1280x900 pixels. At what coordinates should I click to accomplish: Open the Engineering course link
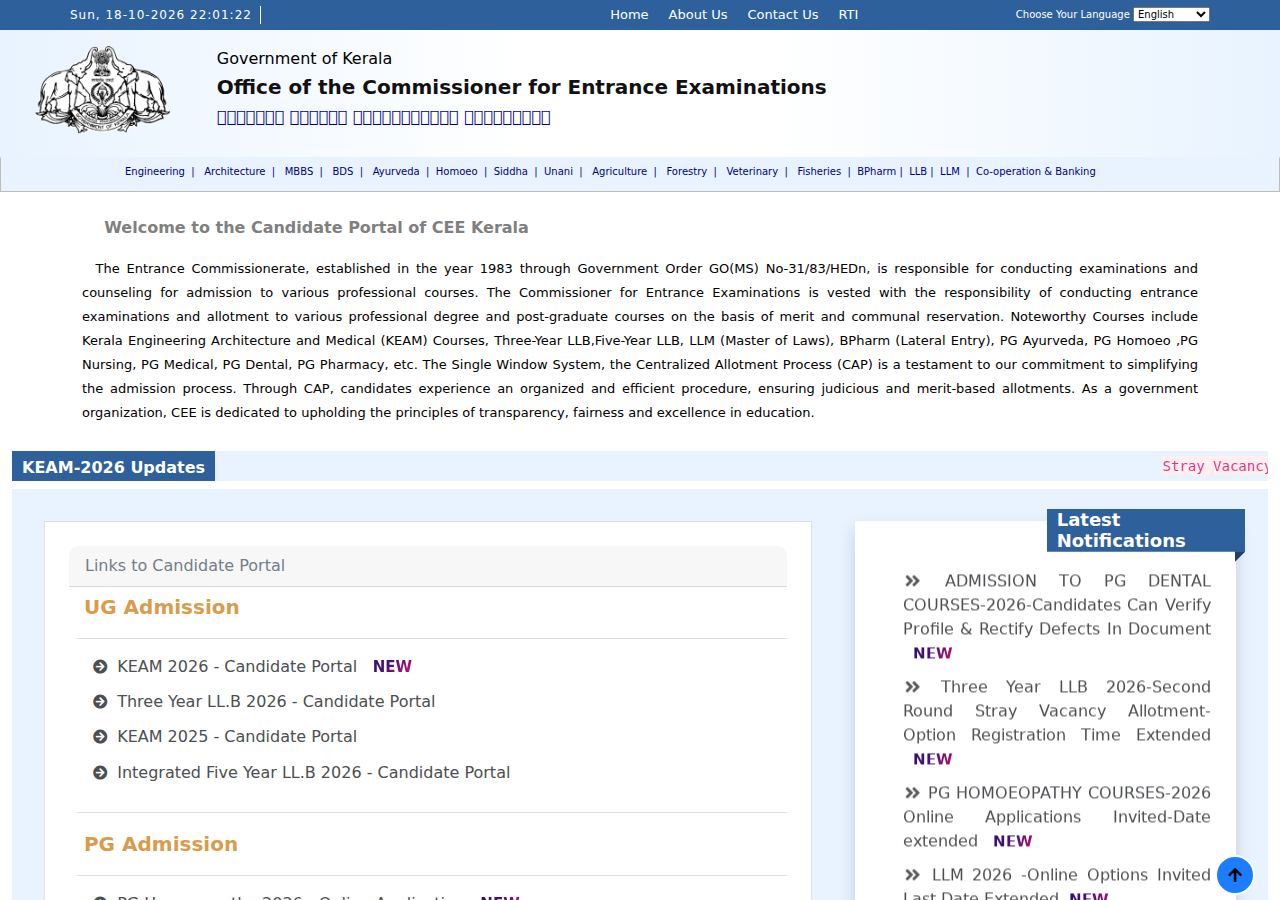click(155, 172)
